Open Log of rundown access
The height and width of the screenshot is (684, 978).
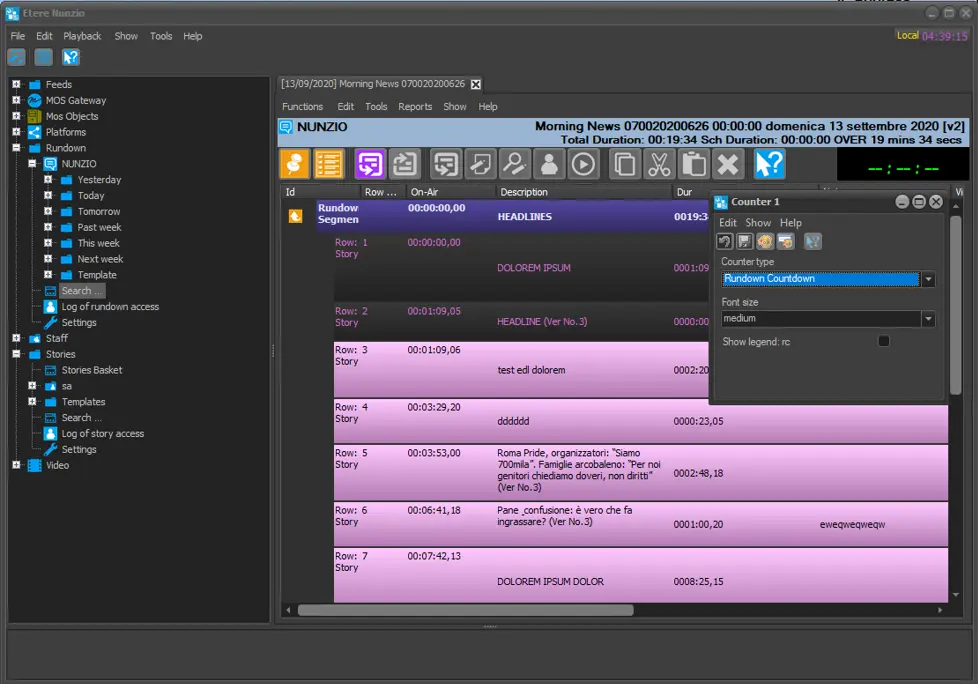[110, 307]
